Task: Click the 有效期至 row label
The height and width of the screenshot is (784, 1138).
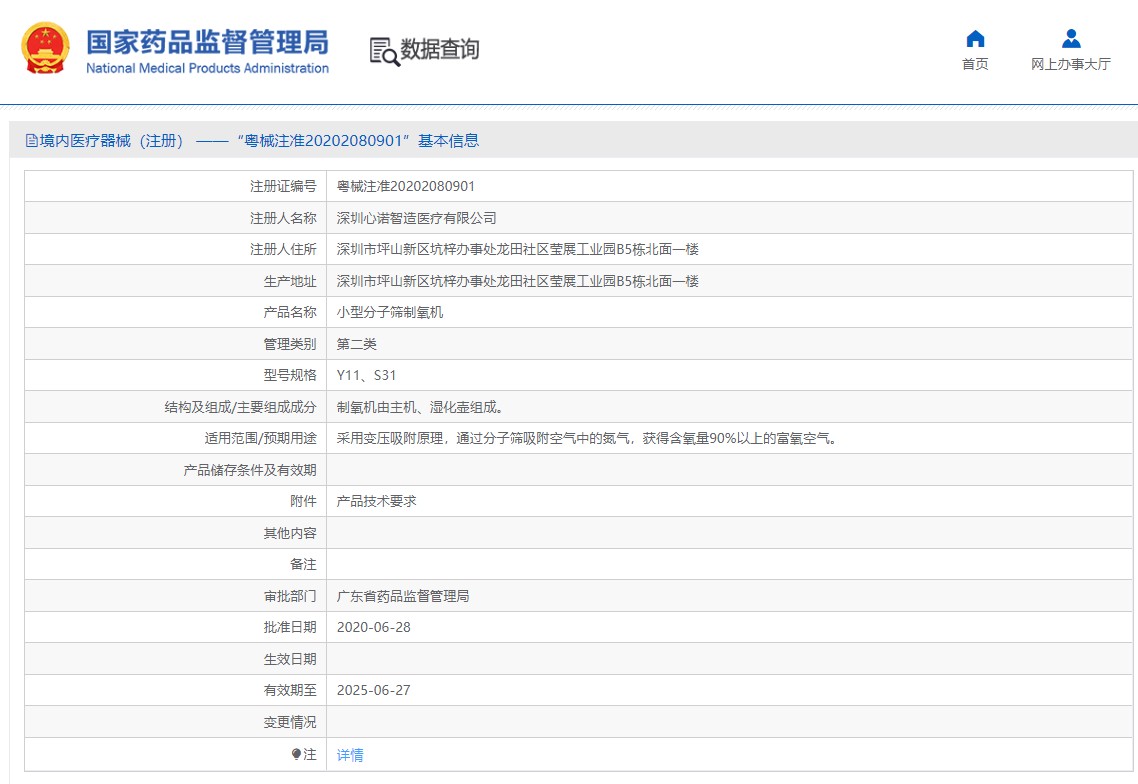Action: (290, 690)
